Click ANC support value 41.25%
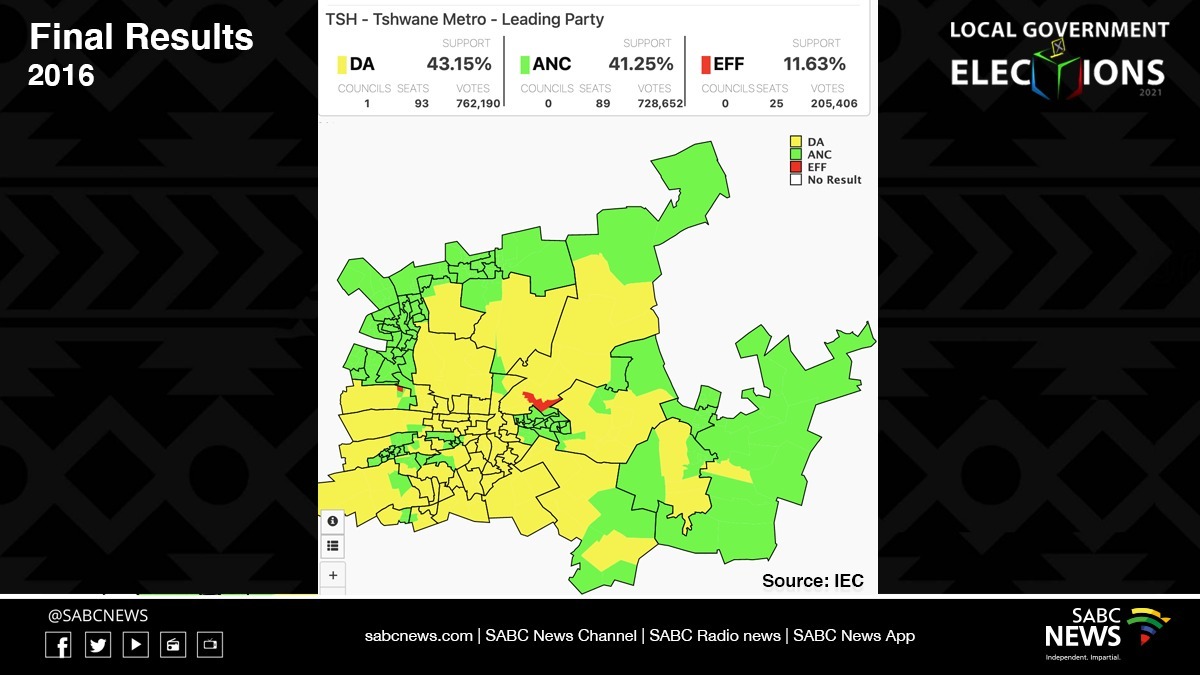Image resolution: width=1200 pixels, height=675 pixels. (641, 64)
